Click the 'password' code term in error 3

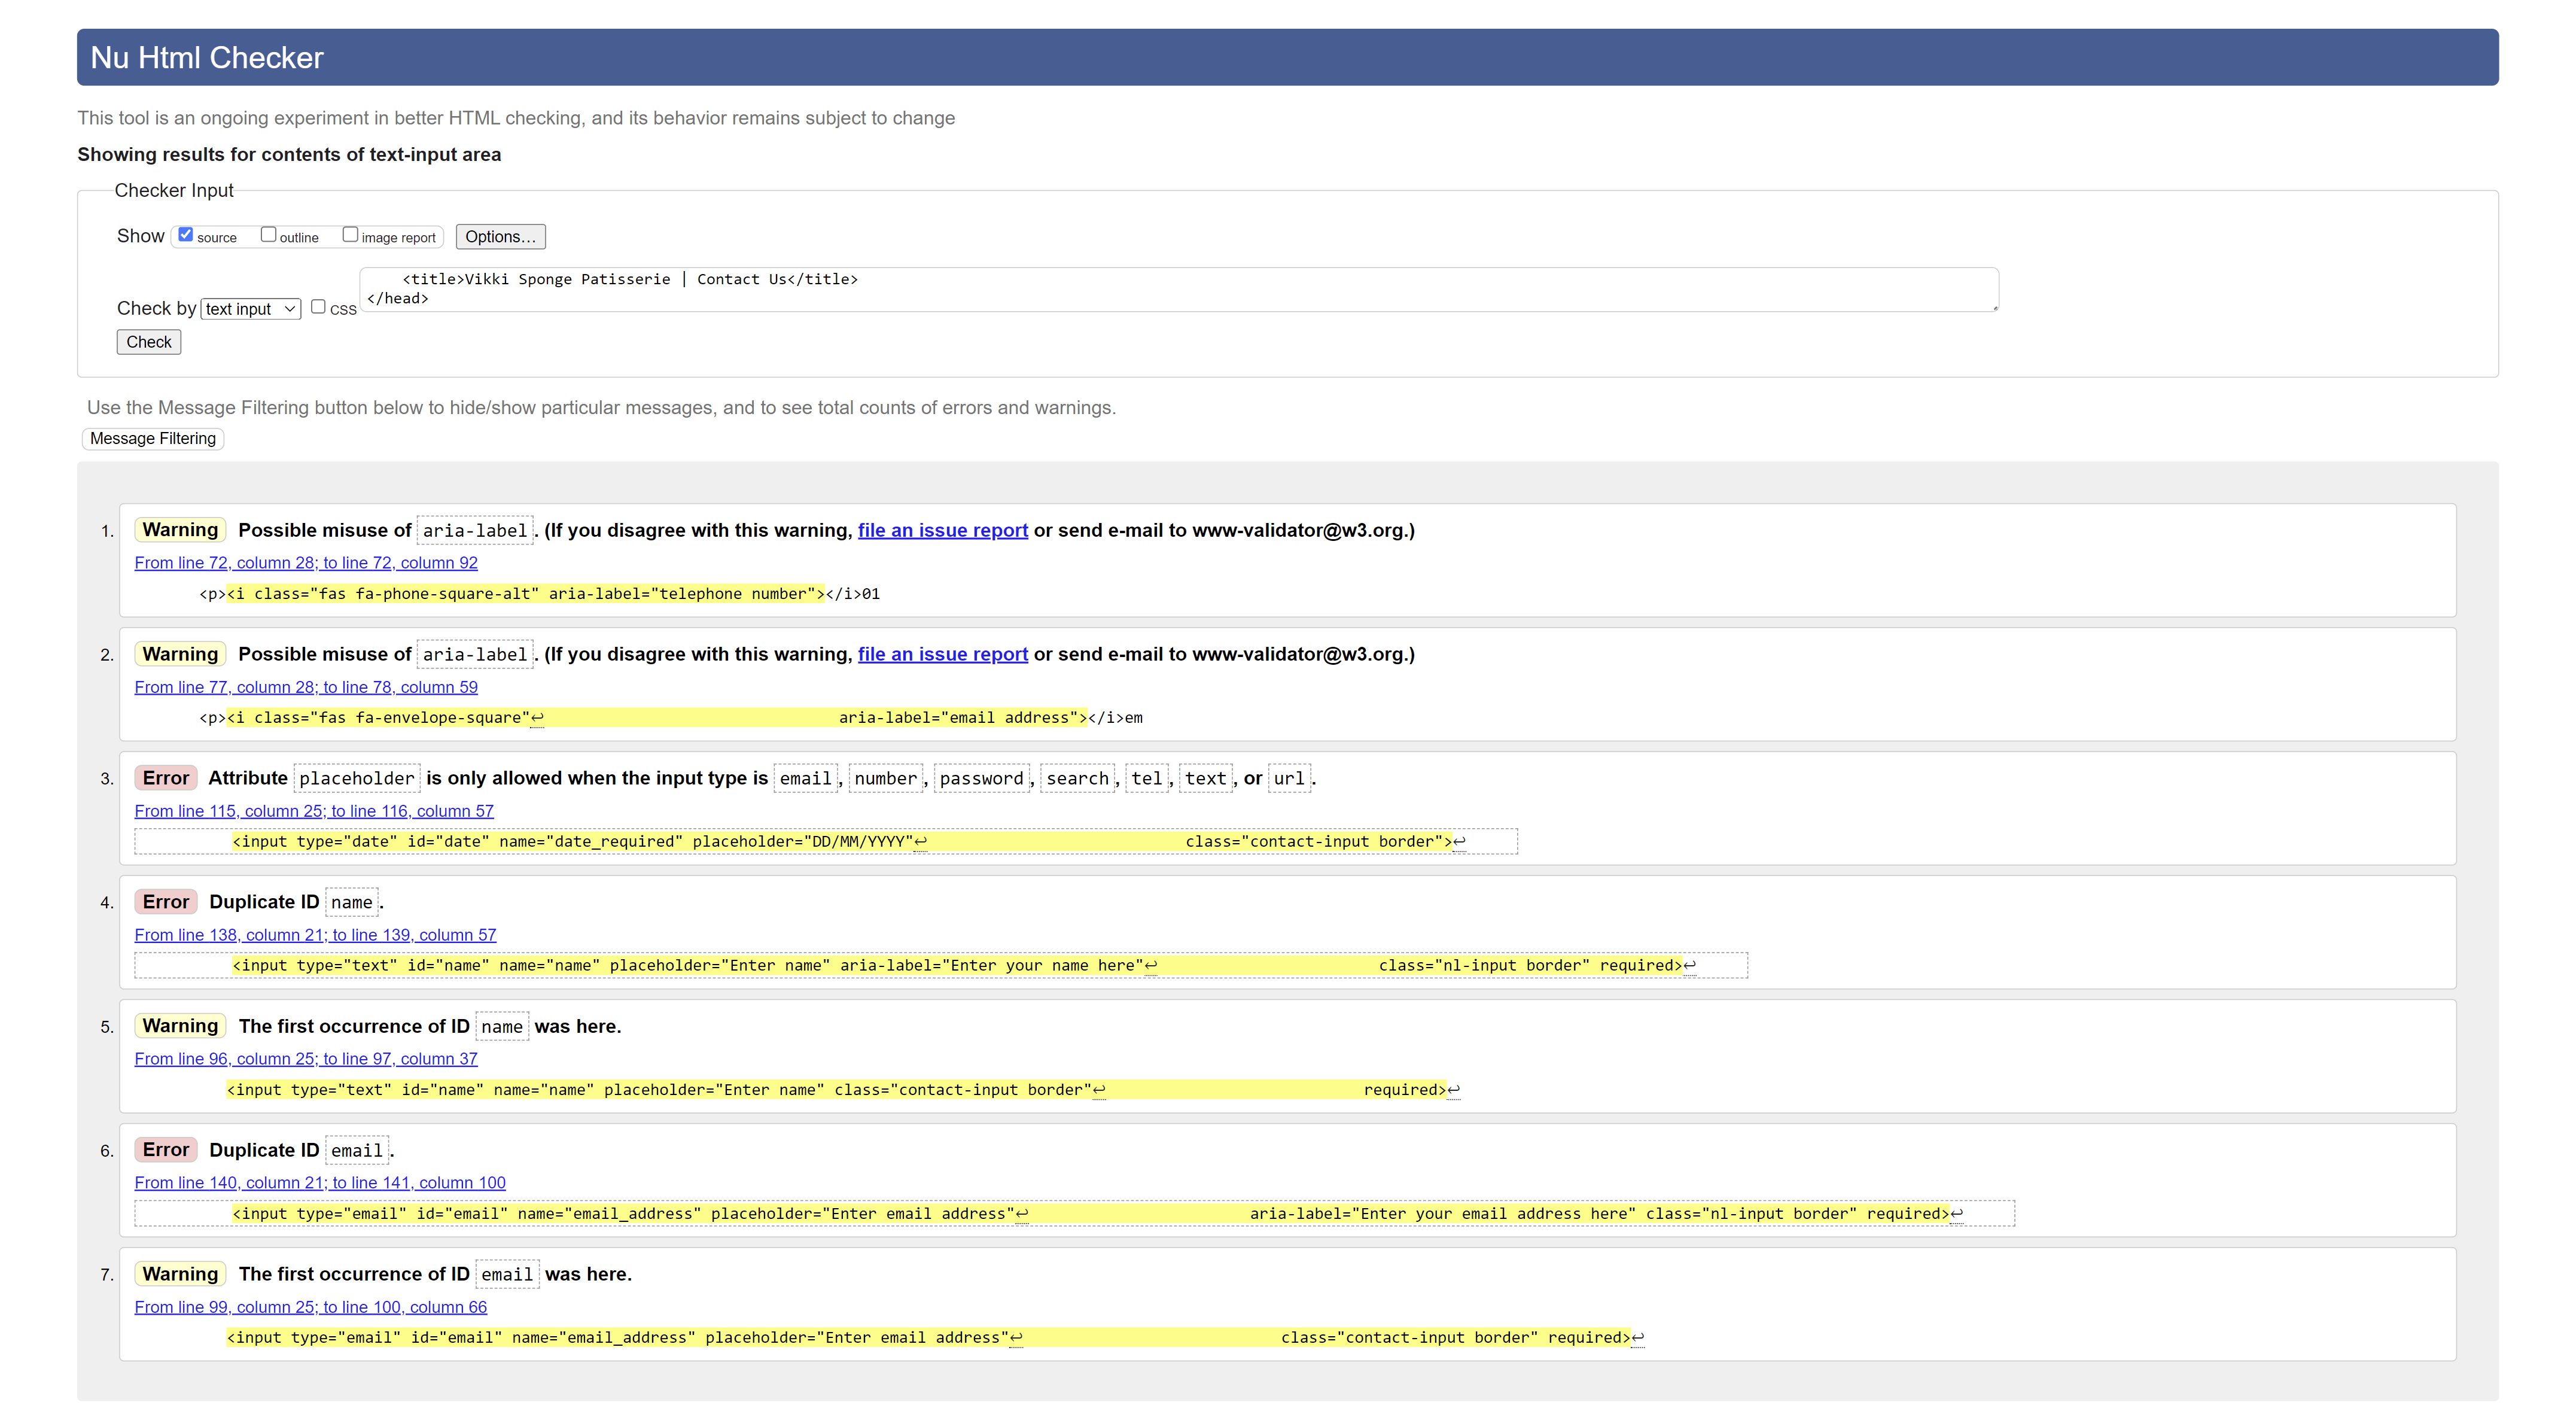(981, 779)
